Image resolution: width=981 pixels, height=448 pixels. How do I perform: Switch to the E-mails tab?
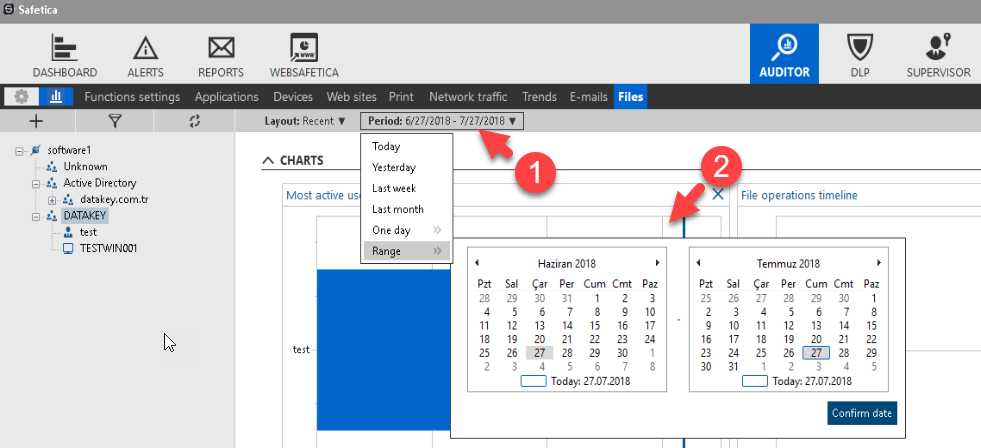click(x=588, y=97)
